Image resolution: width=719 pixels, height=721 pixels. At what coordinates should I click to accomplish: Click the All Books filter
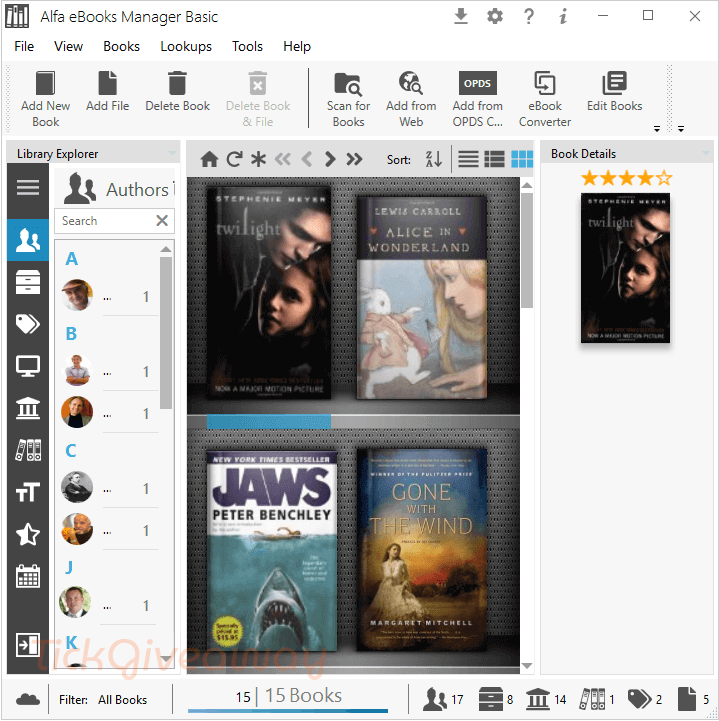(x=122, y=700)
